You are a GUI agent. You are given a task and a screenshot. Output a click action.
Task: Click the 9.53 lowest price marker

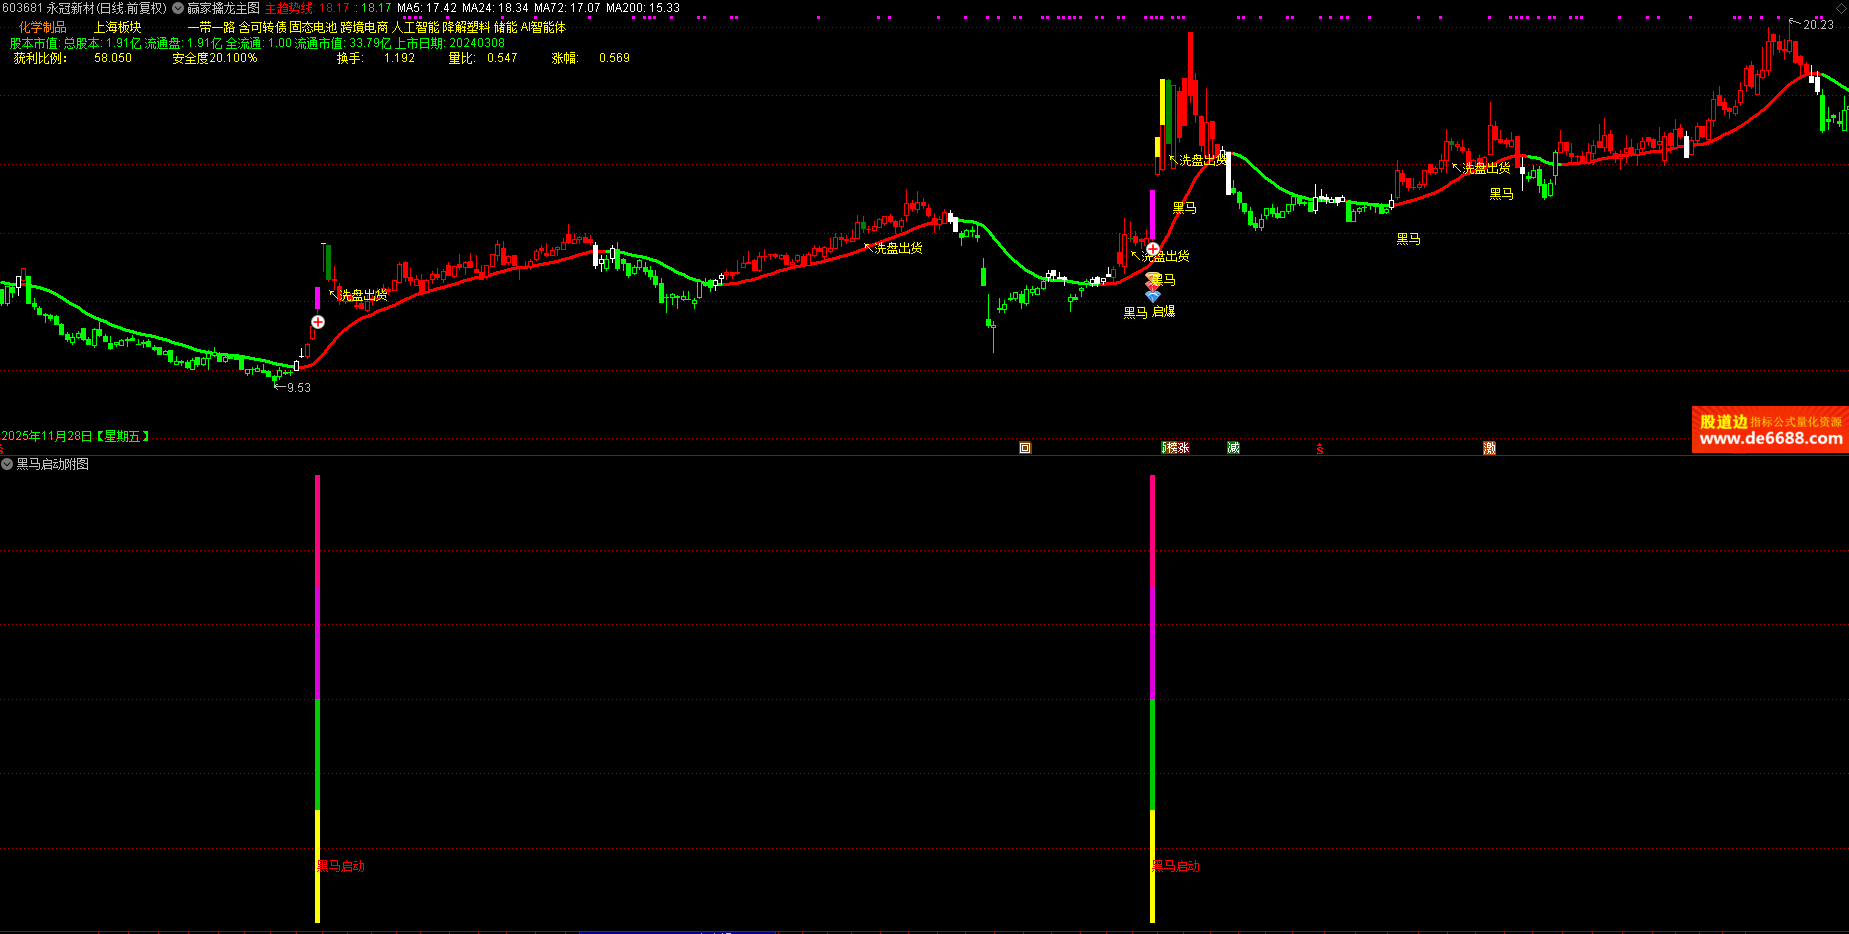(298, 388)
